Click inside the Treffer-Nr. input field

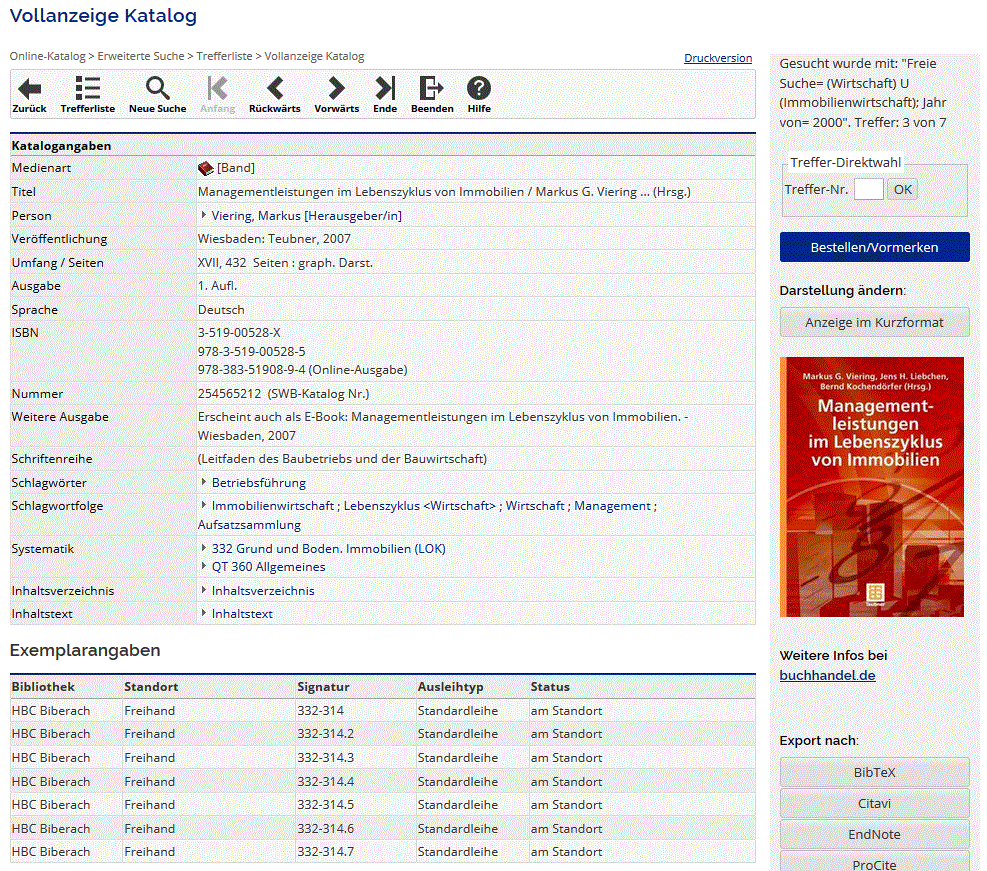pos(868,189)
